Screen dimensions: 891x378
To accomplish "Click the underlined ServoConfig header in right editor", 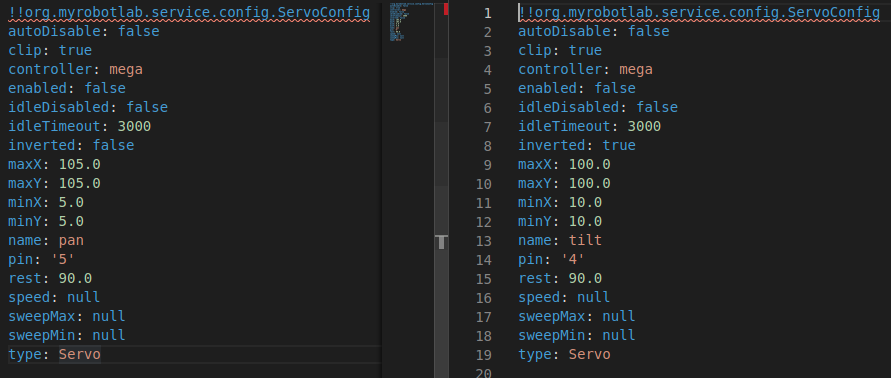I will coord(699,13).
